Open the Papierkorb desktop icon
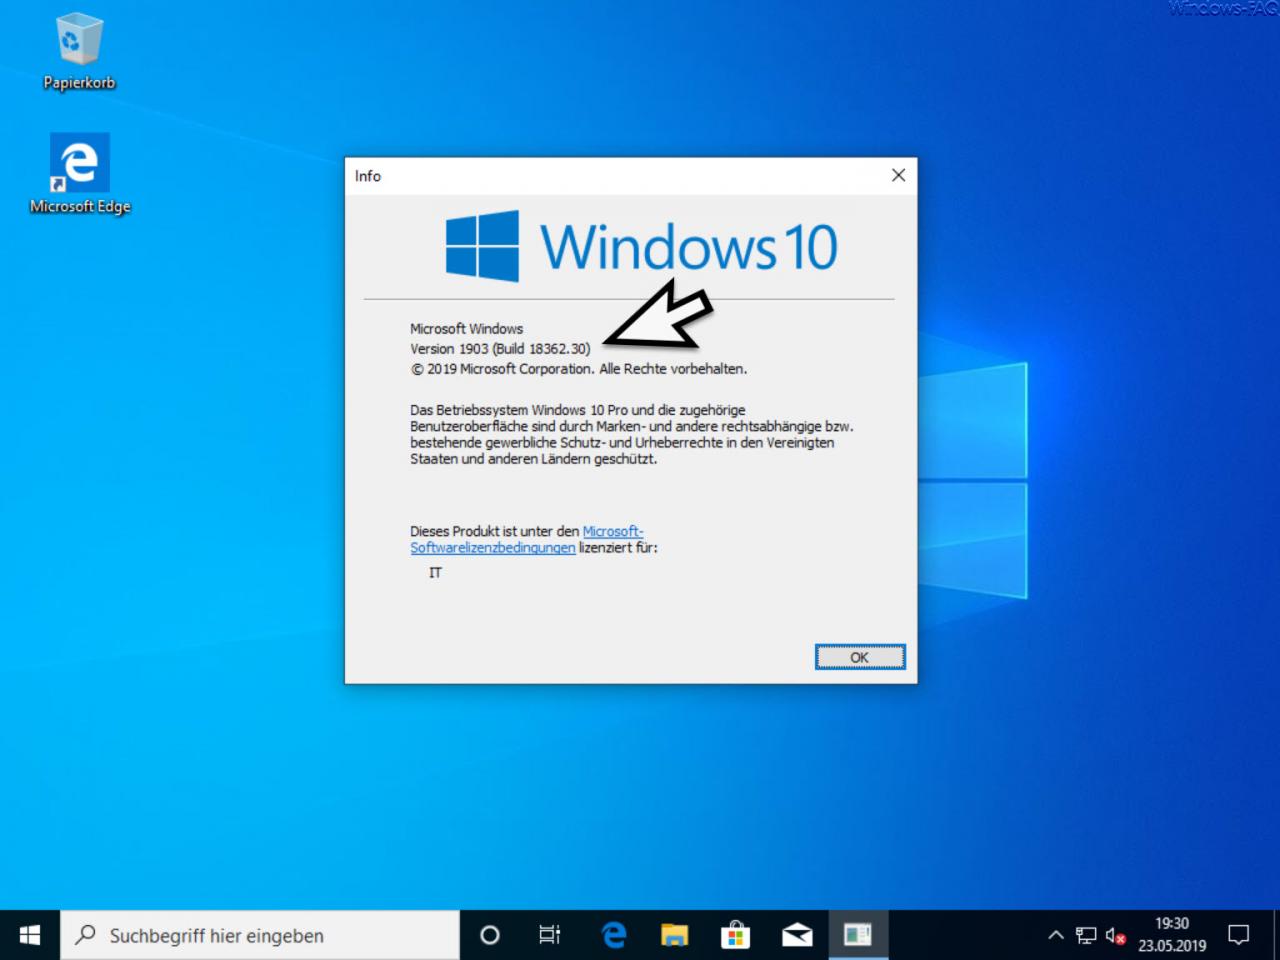This screenshot has width=1280, height=960. (x=79, y=52)
